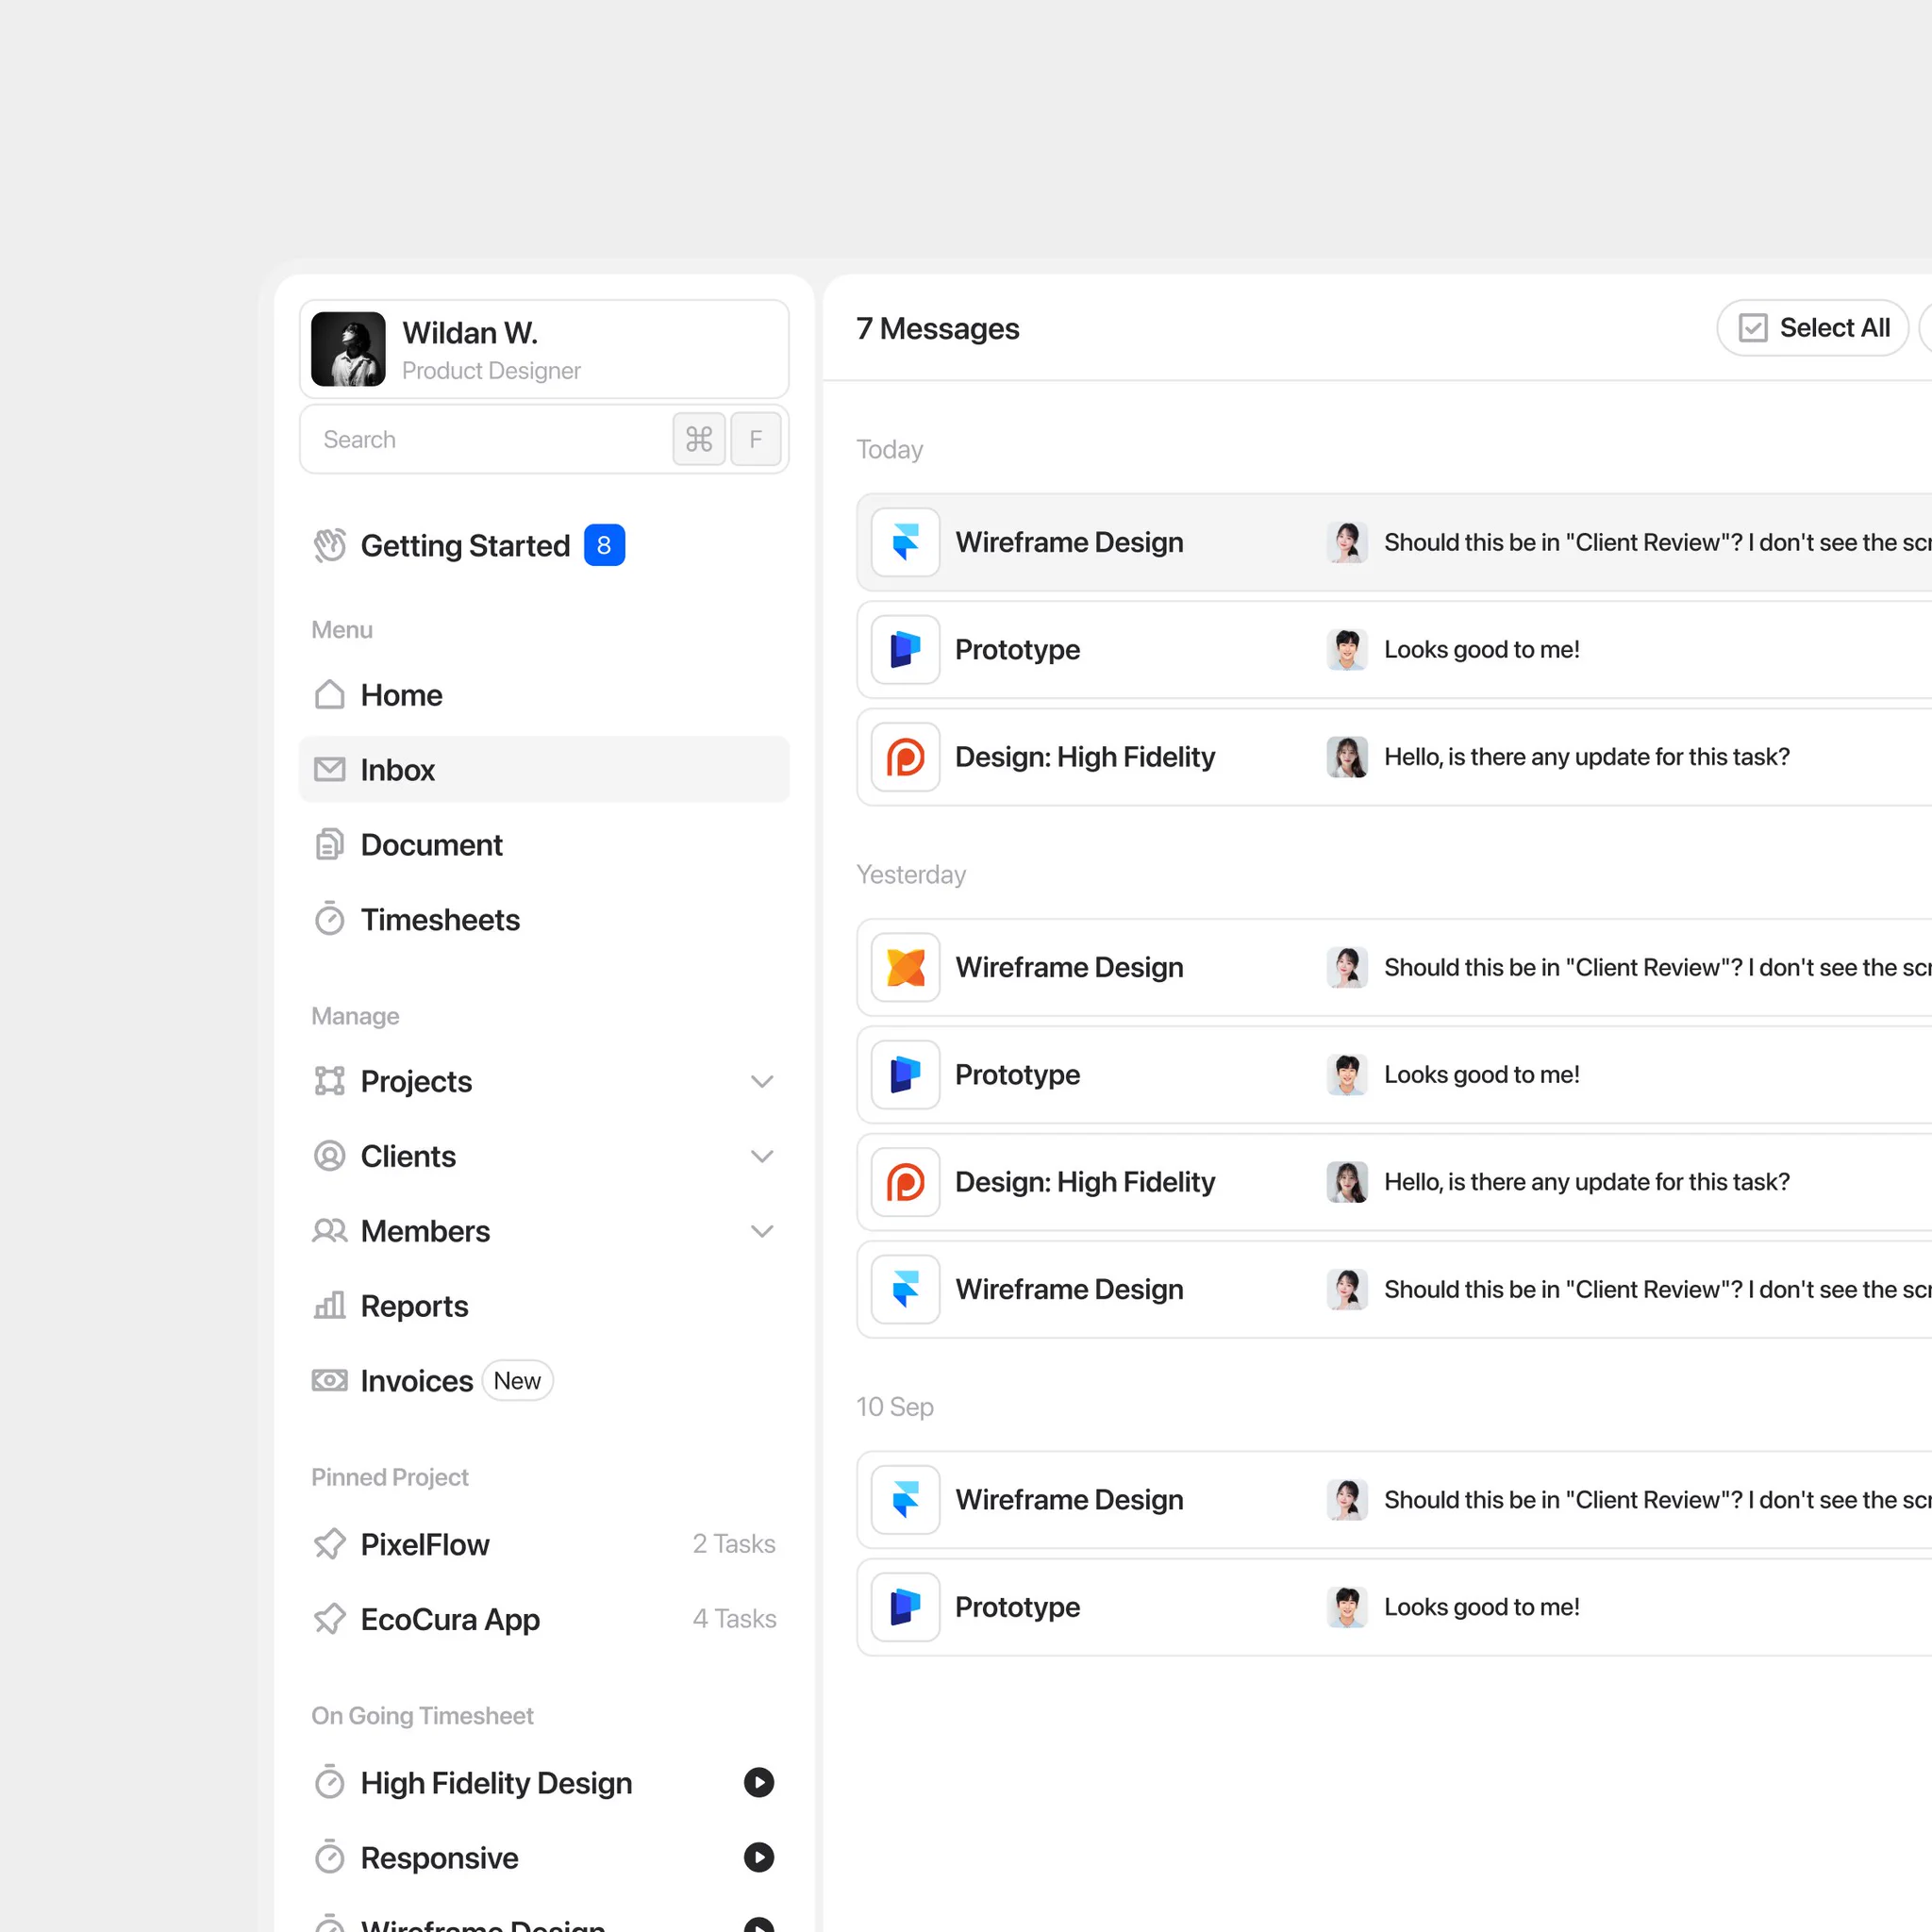
Task: Open the Home menu item
Action: tap(544, 694)
